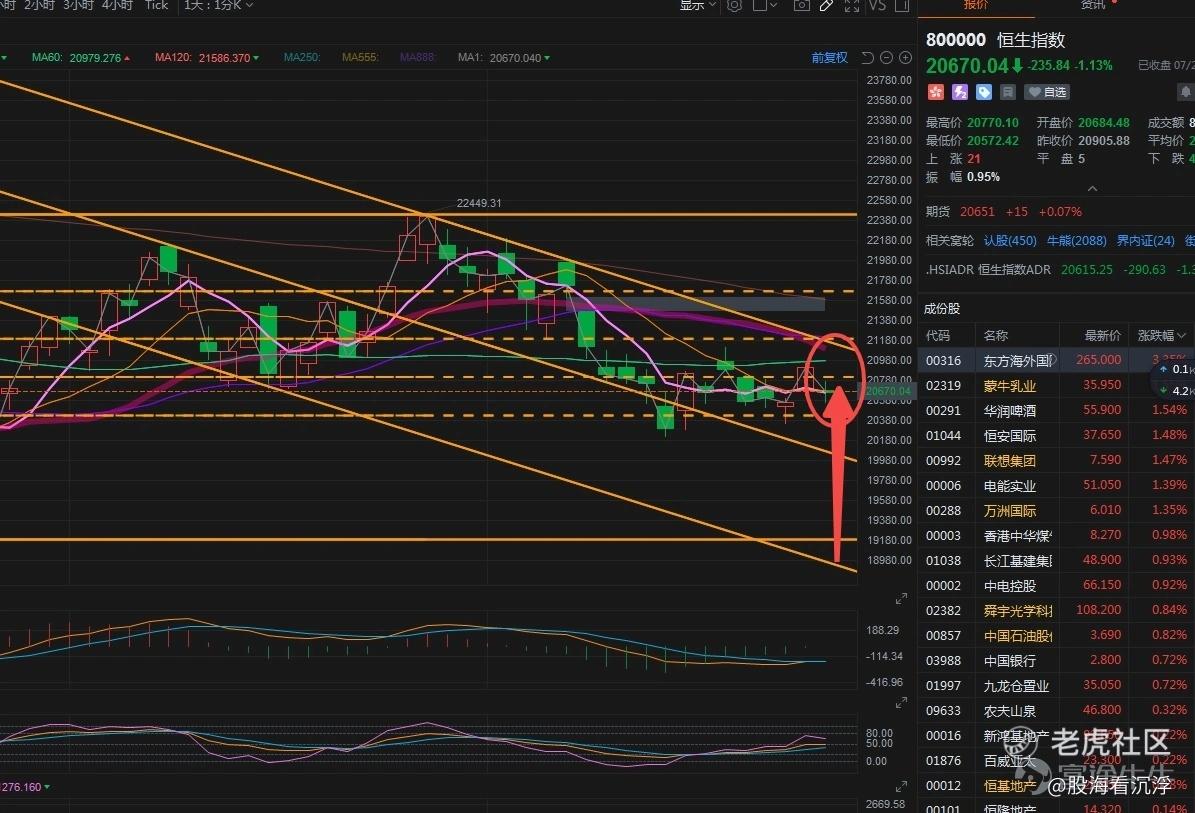Screen dimensions: 1195x813
Task: Select the 01044 恒安国际 row
Action: pos(1056,435)
